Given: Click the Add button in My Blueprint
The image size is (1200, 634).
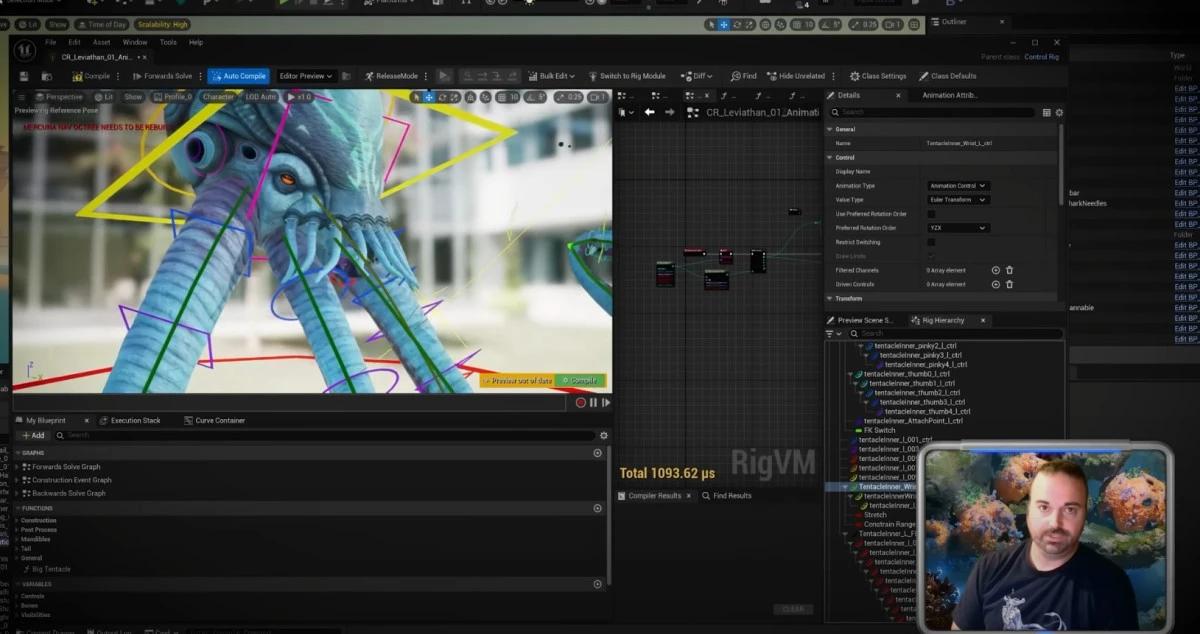Looking at the screenshot, I should pyautogui.click(x=33, y=436).
